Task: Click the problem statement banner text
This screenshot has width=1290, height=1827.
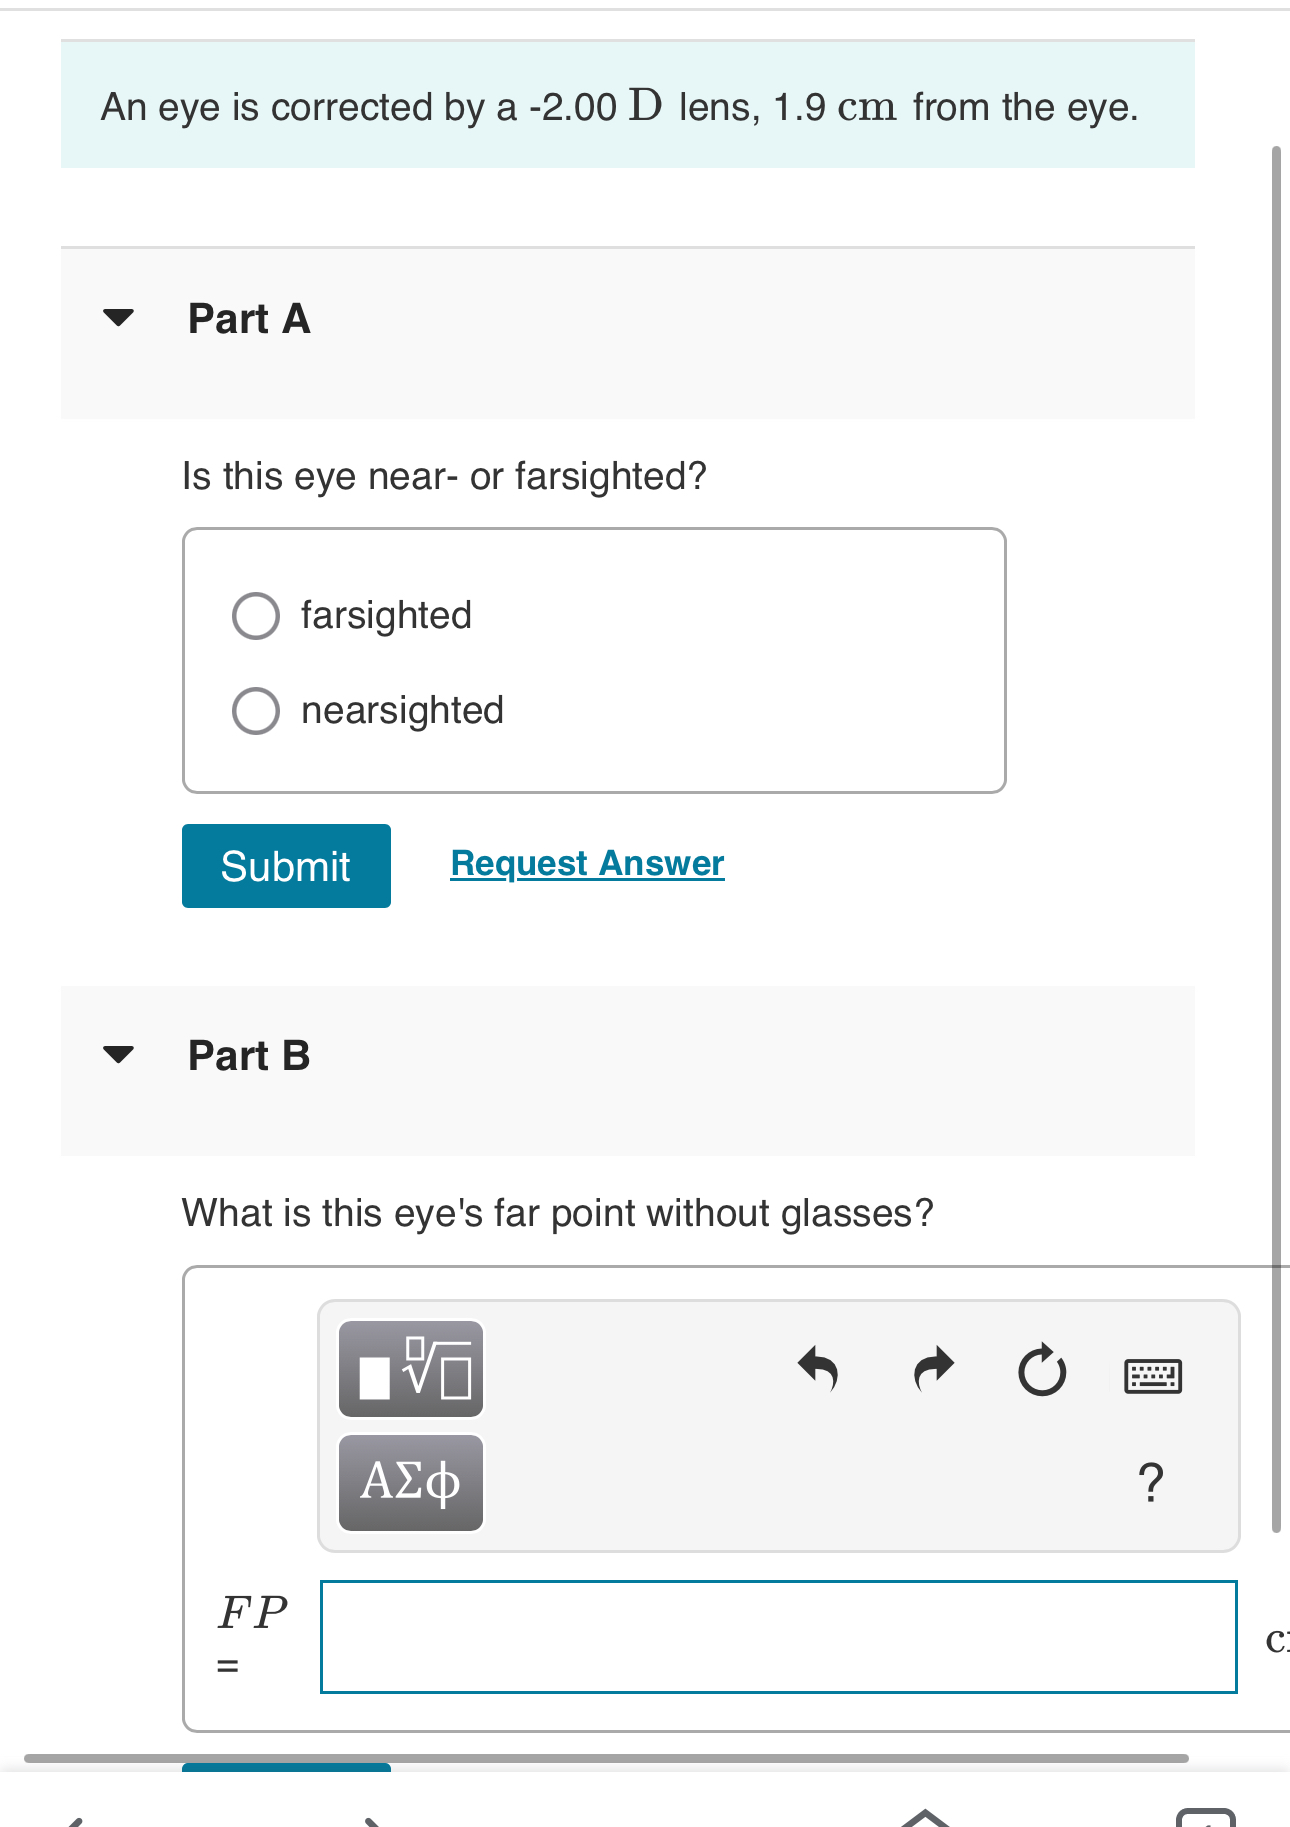Action: (618, 105)
